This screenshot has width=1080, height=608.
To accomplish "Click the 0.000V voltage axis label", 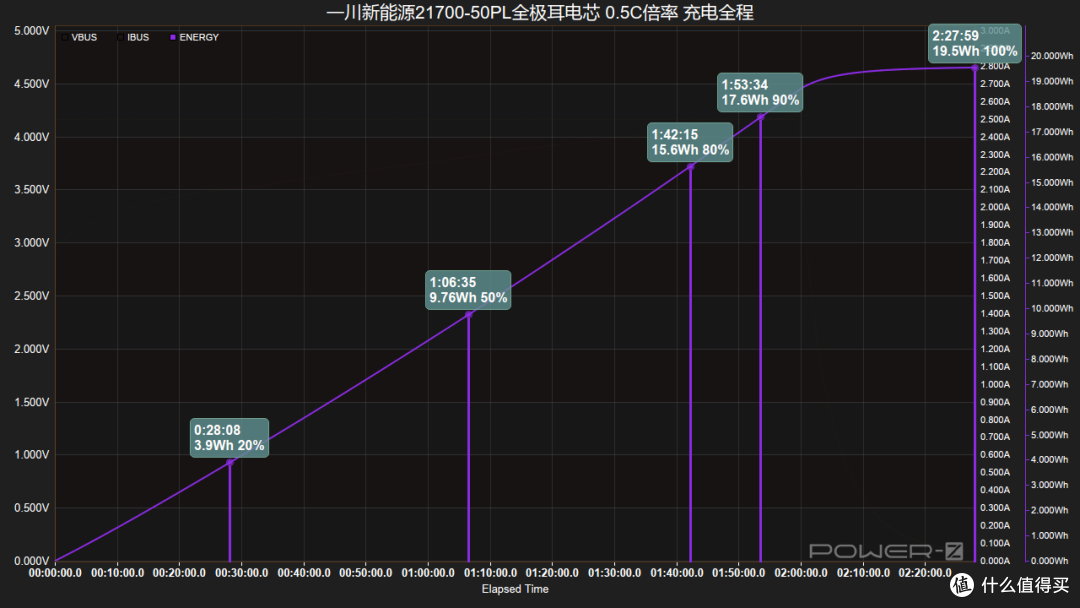I will click(32, 561).
